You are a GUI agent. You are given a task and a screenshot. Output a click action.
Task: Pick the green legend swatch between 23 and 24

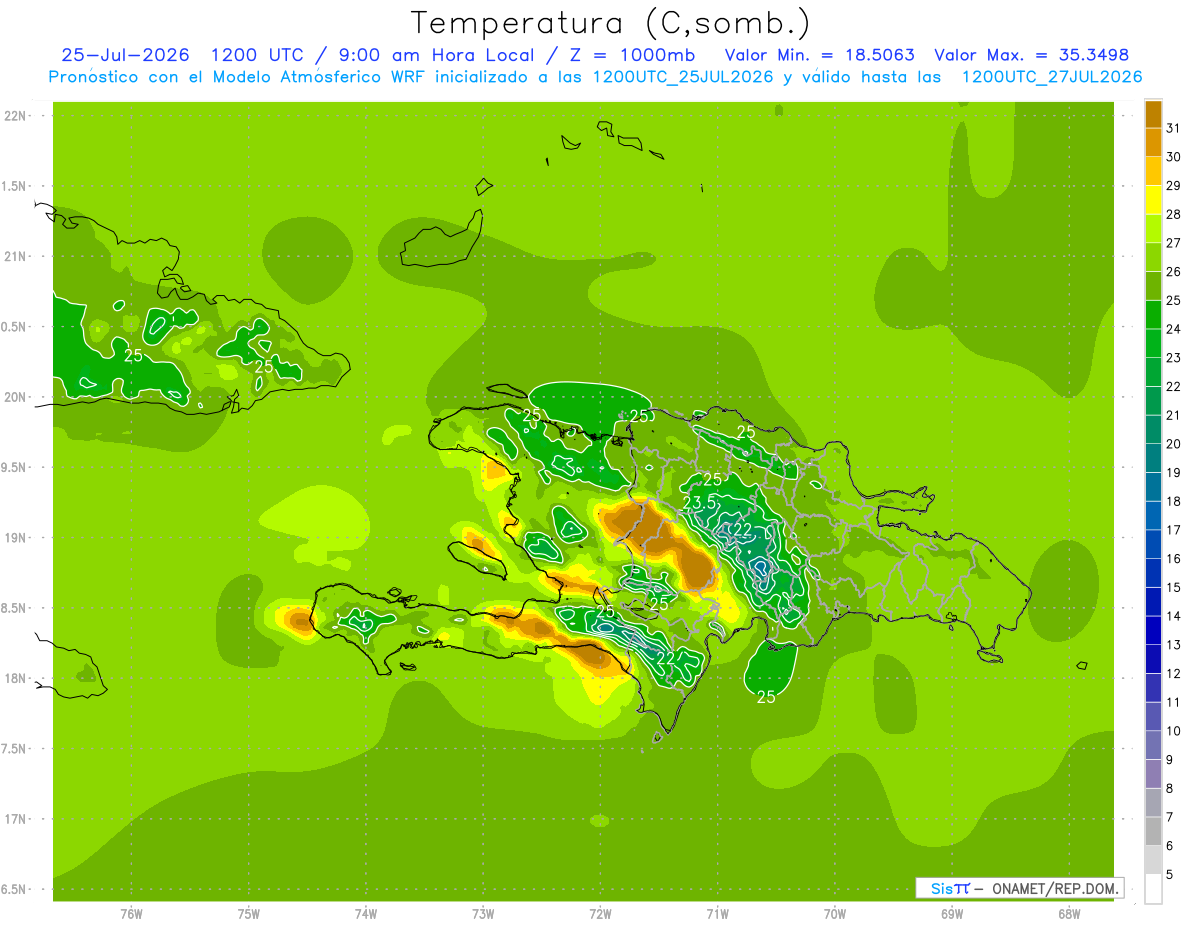[1153, 344]
